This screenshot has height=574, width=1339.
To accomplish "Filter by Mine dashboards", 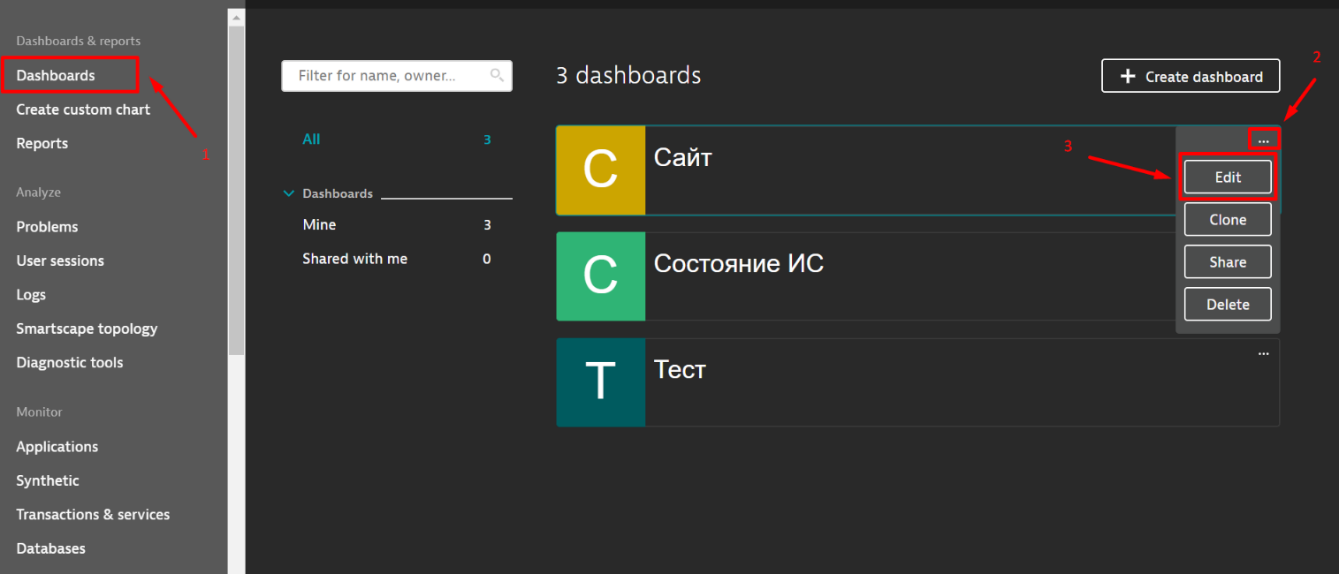I will tap(320, 225).
